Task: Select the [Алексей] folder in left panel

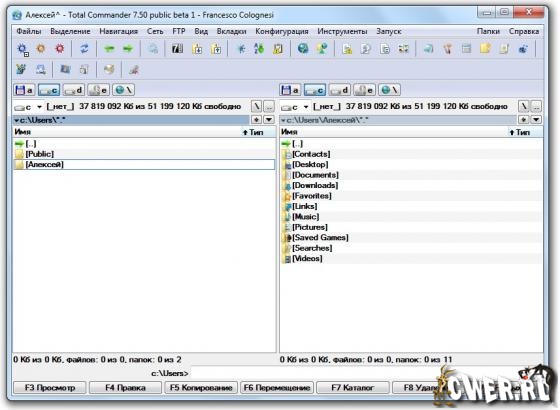Action: [144, 164]
